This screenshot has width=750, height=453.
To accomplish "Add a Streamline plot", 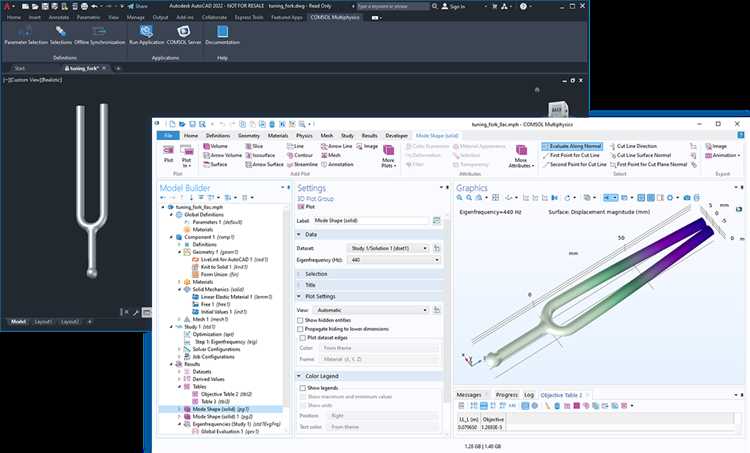I will pyautogui.click(x=302, y=164).
